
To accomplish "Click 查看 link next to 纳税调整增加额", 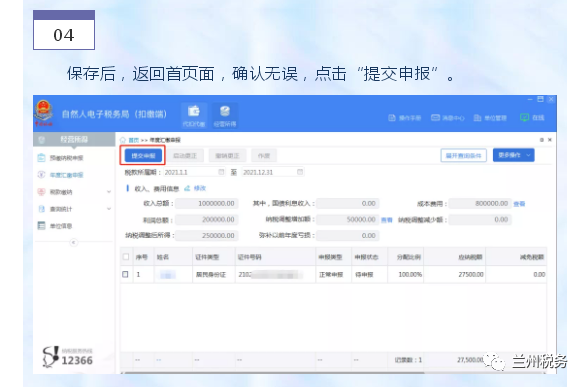I will pos(386,220).
